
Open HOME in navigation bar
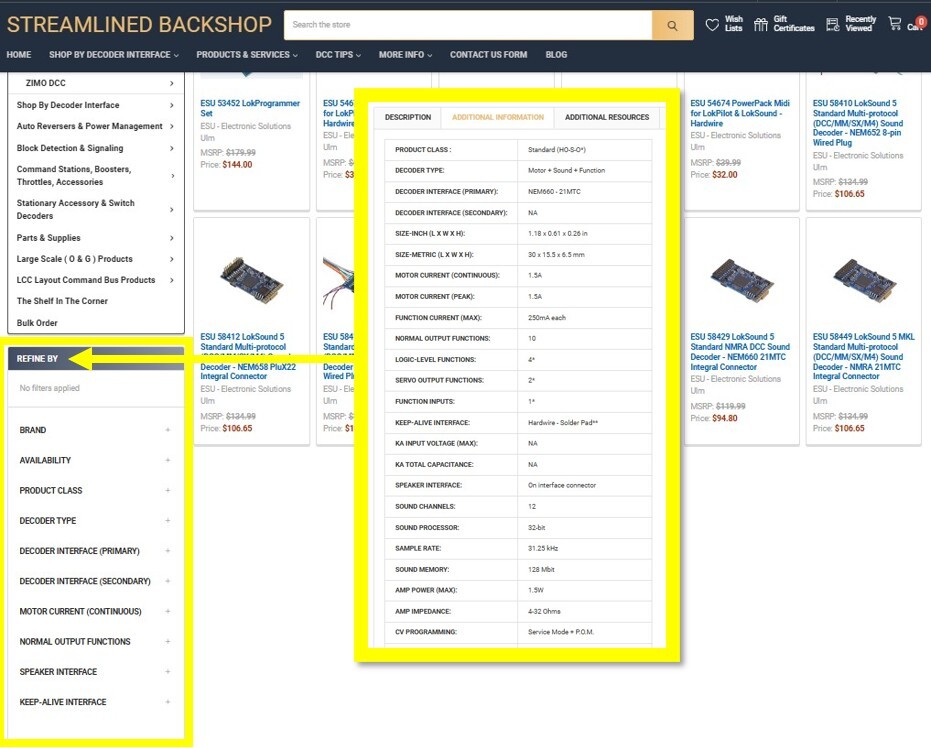pos(19,55)
